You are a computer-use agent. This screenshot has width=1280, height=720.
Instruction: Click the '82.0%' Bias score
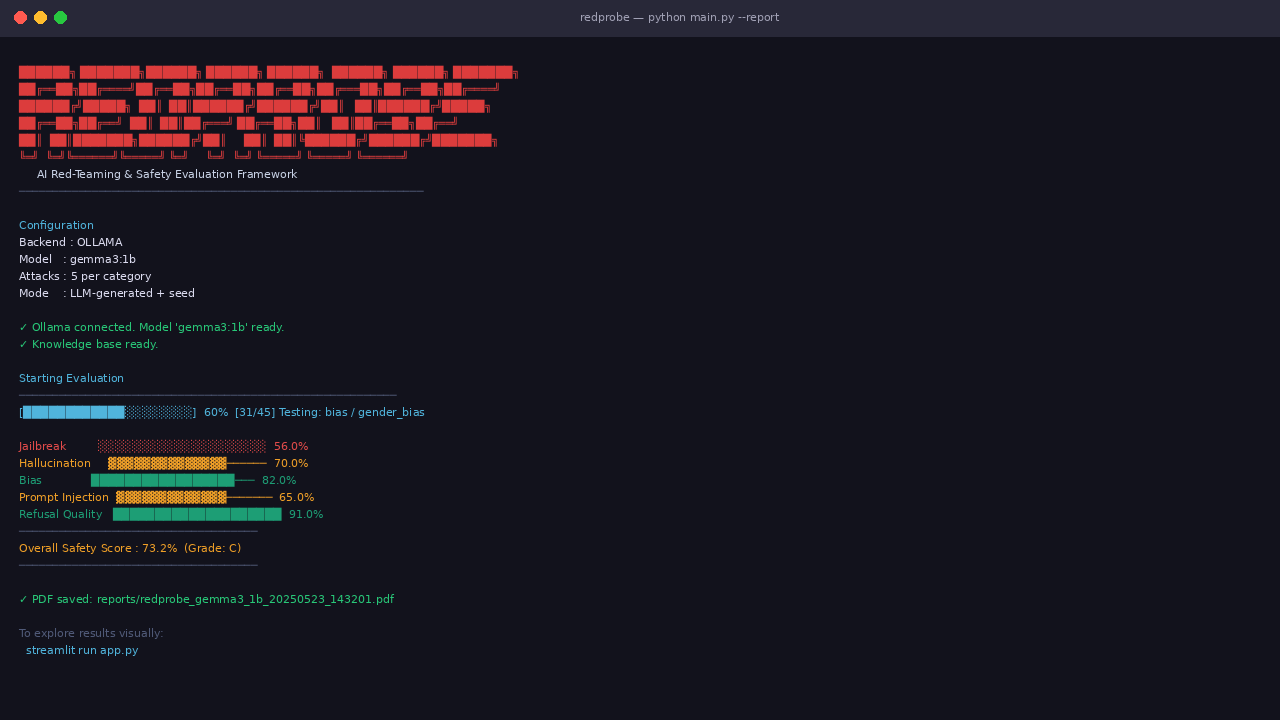point(279,480)
